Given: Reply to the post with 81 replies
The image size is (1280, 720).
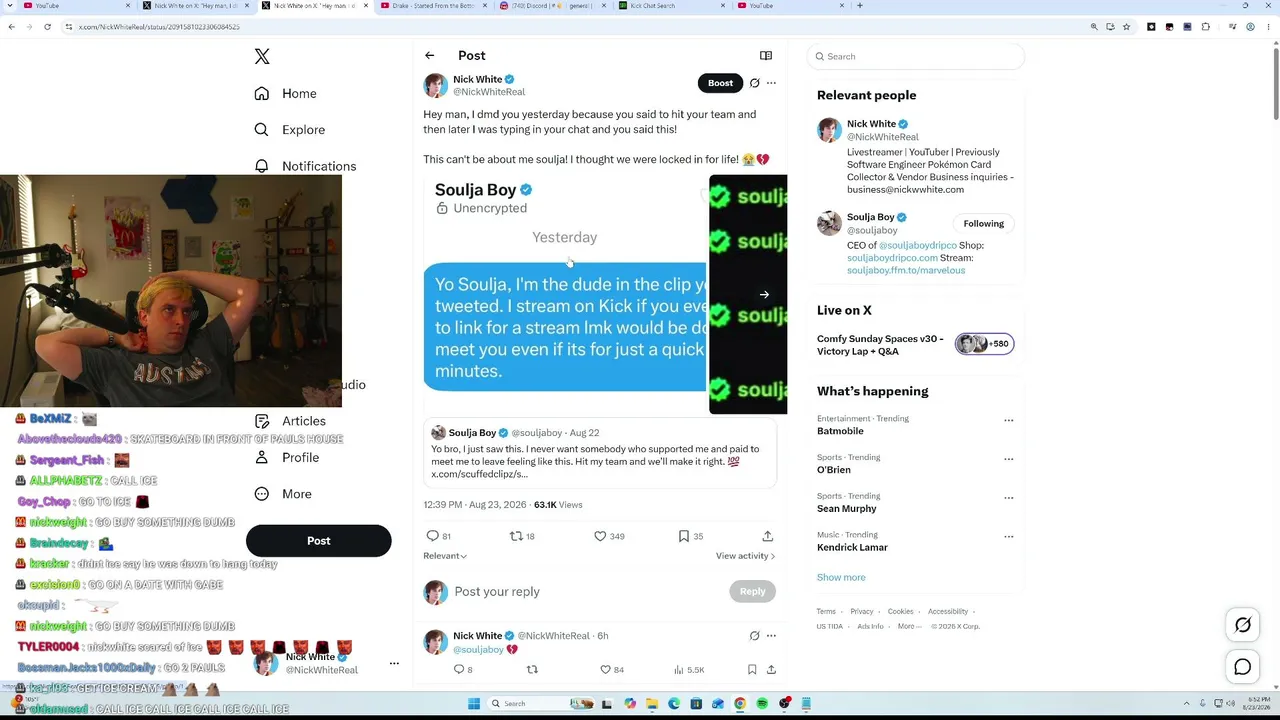Looking at the screenshot, I should tap(439, 537).
